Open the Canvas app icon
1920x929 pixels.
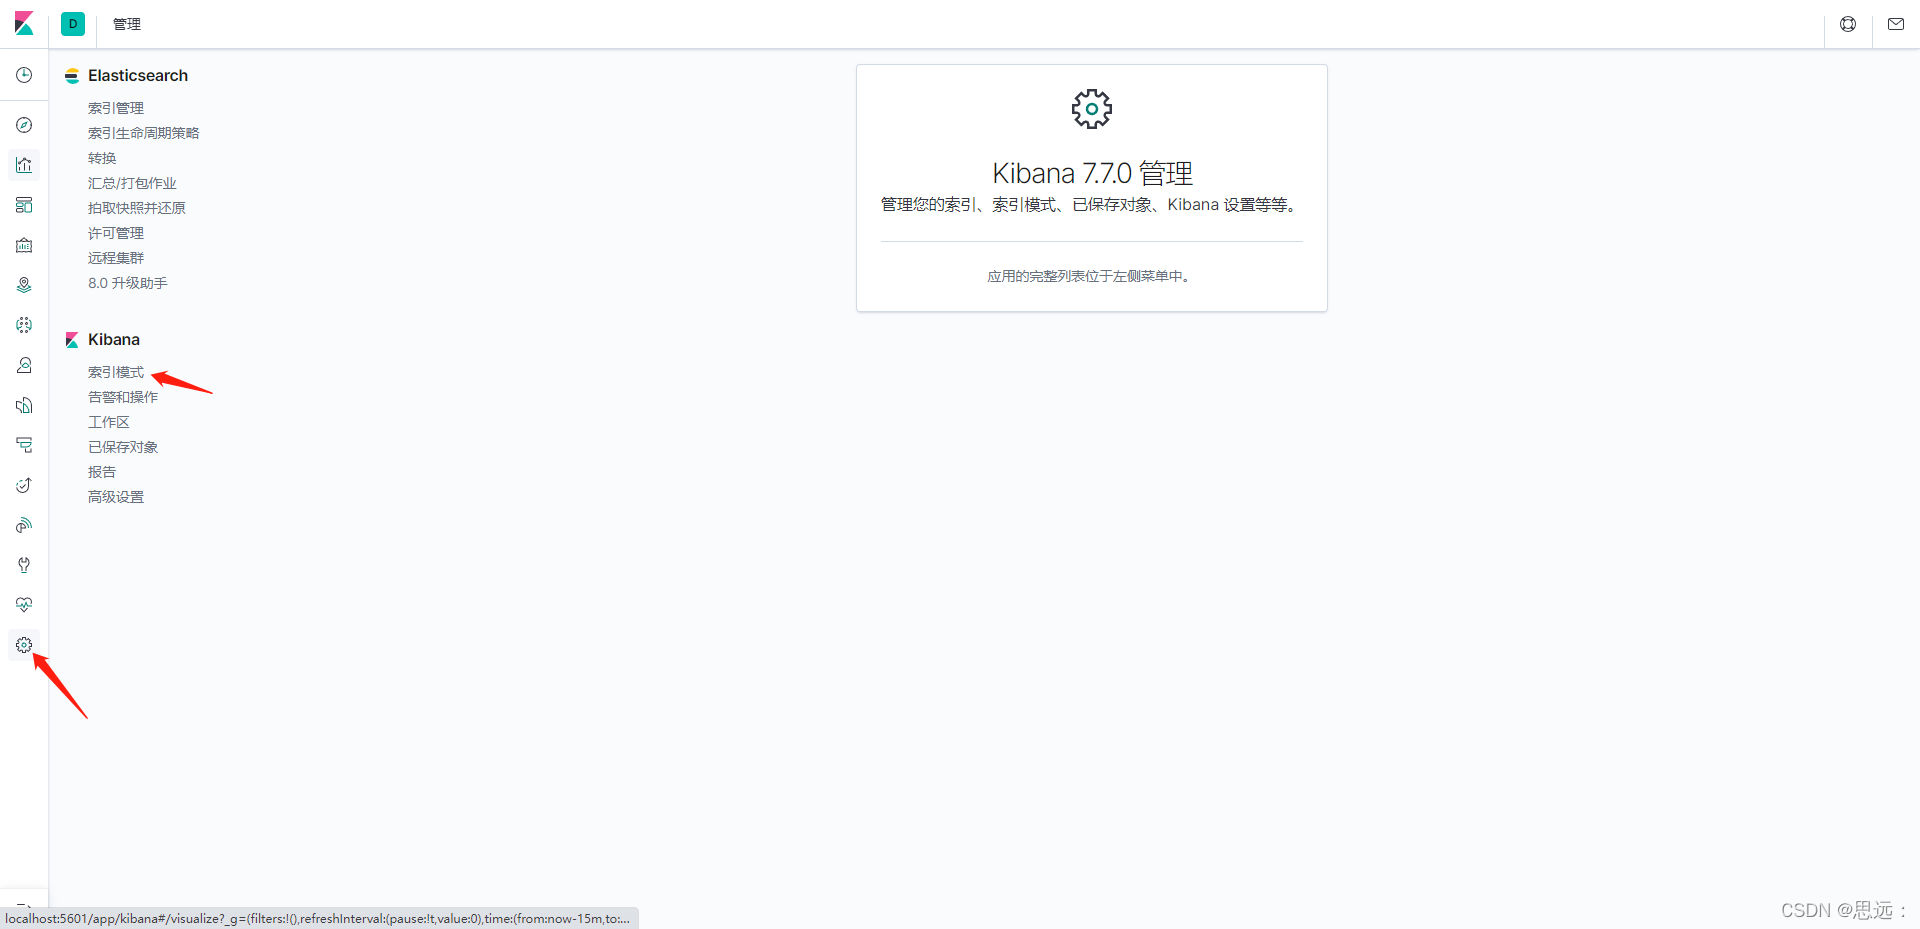[x=24, y=245]
